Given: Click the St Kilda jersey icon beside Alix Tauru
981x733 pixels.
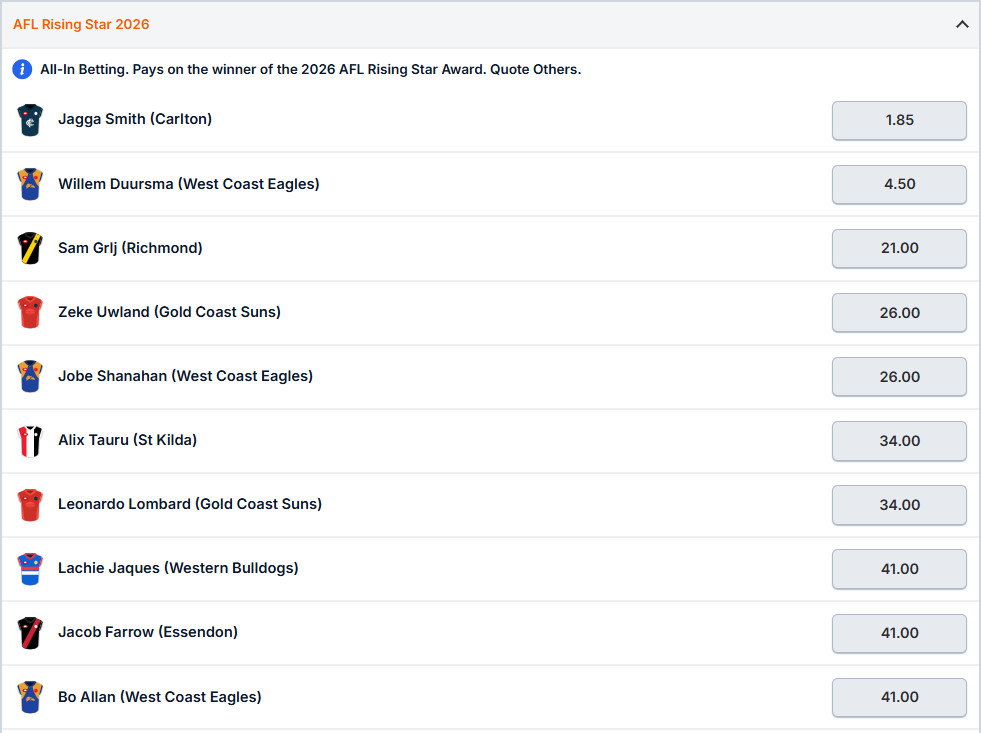Looking at the screenshot, I should point(30,440).
